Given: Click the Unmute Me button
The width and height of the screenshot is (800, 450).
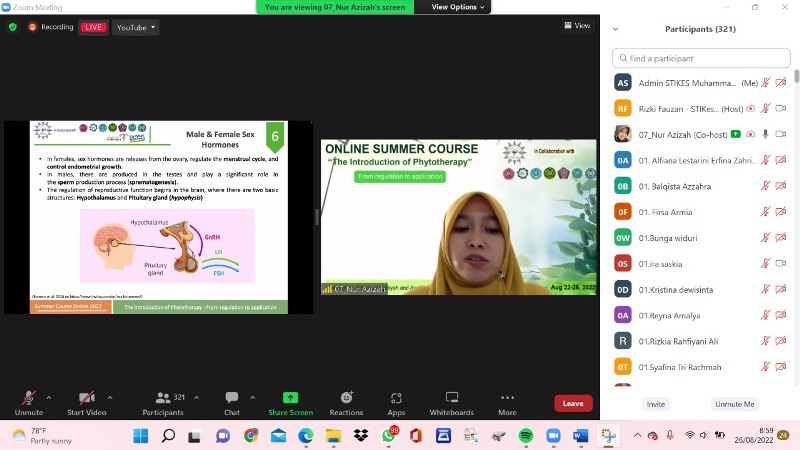Looking at the screenshot, I should [x=734, y=404].
